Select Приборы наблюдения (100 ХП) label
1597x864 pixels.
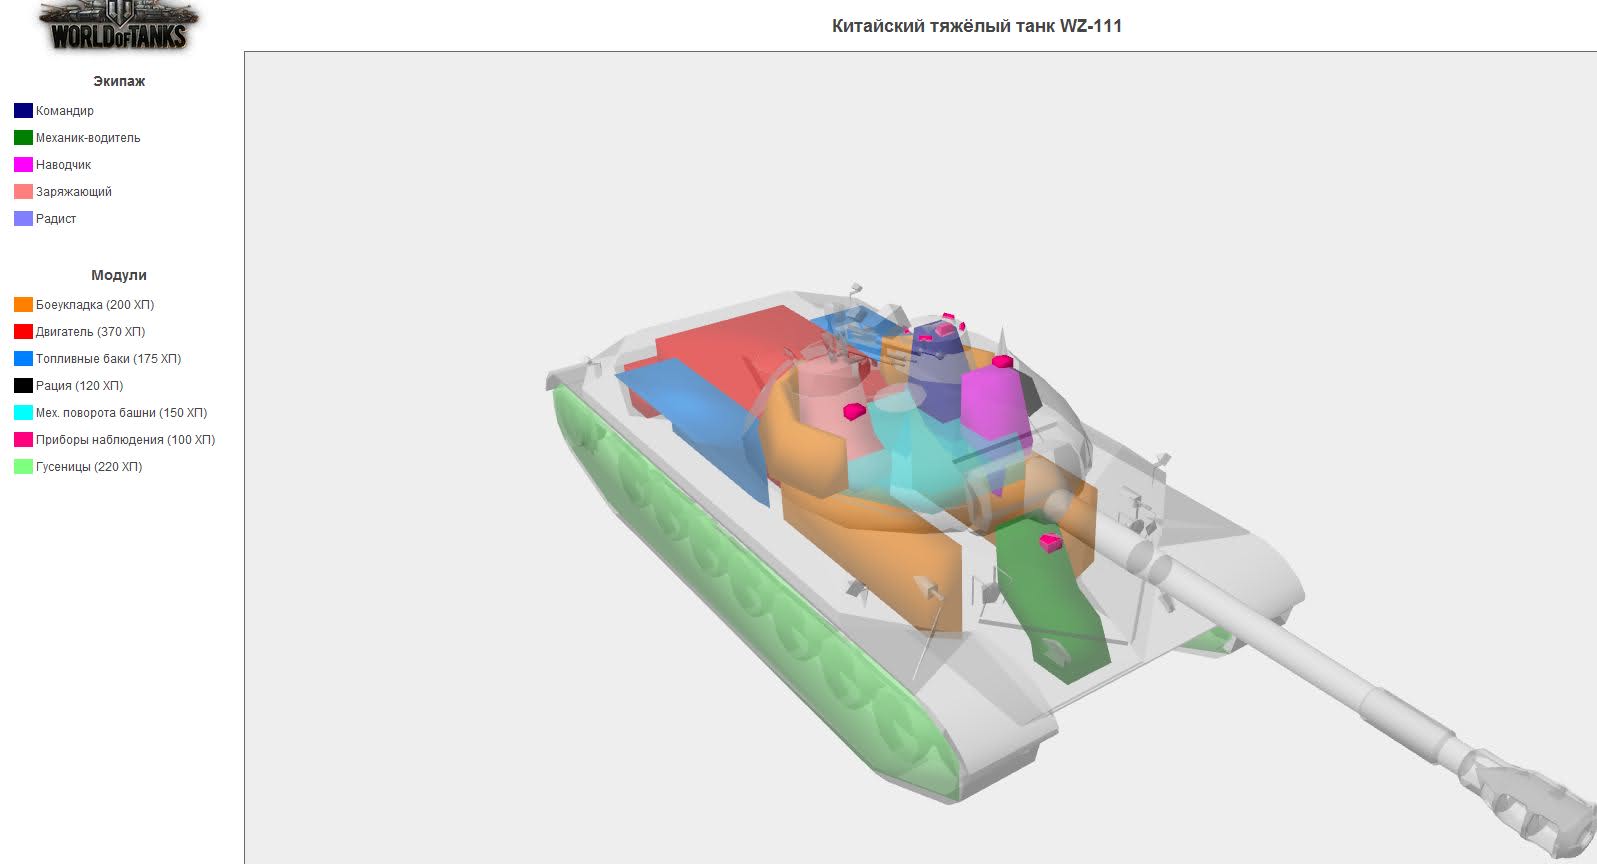(126, 440)
